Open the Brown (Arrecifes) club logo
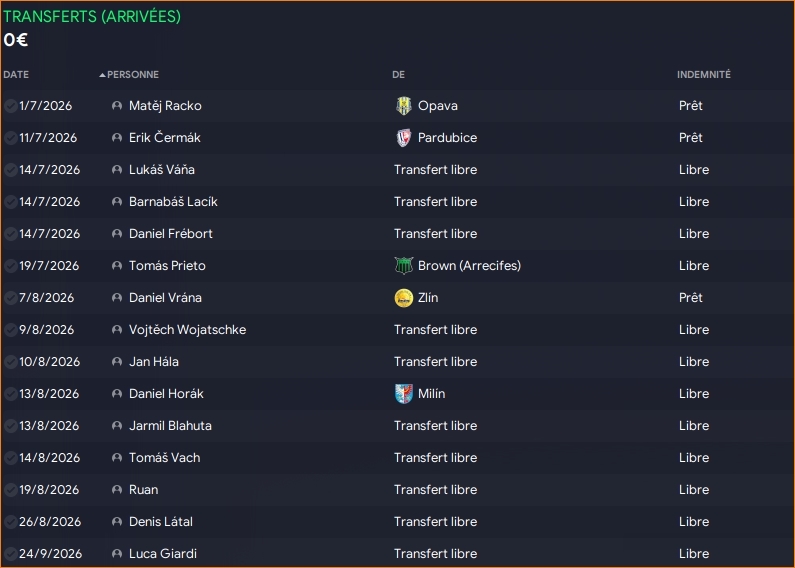This screenshot has width=795, height=568. pyautogui.click(x=404, y=266)
